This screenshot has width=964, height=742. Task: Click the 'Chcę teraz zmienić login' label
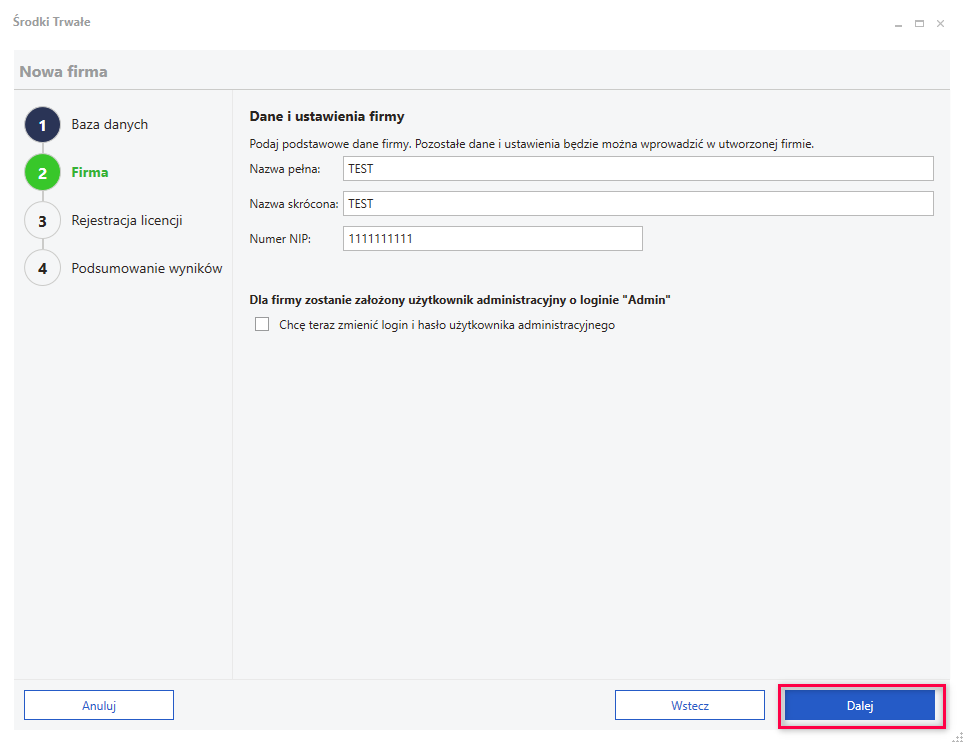(x=447, y=325)
